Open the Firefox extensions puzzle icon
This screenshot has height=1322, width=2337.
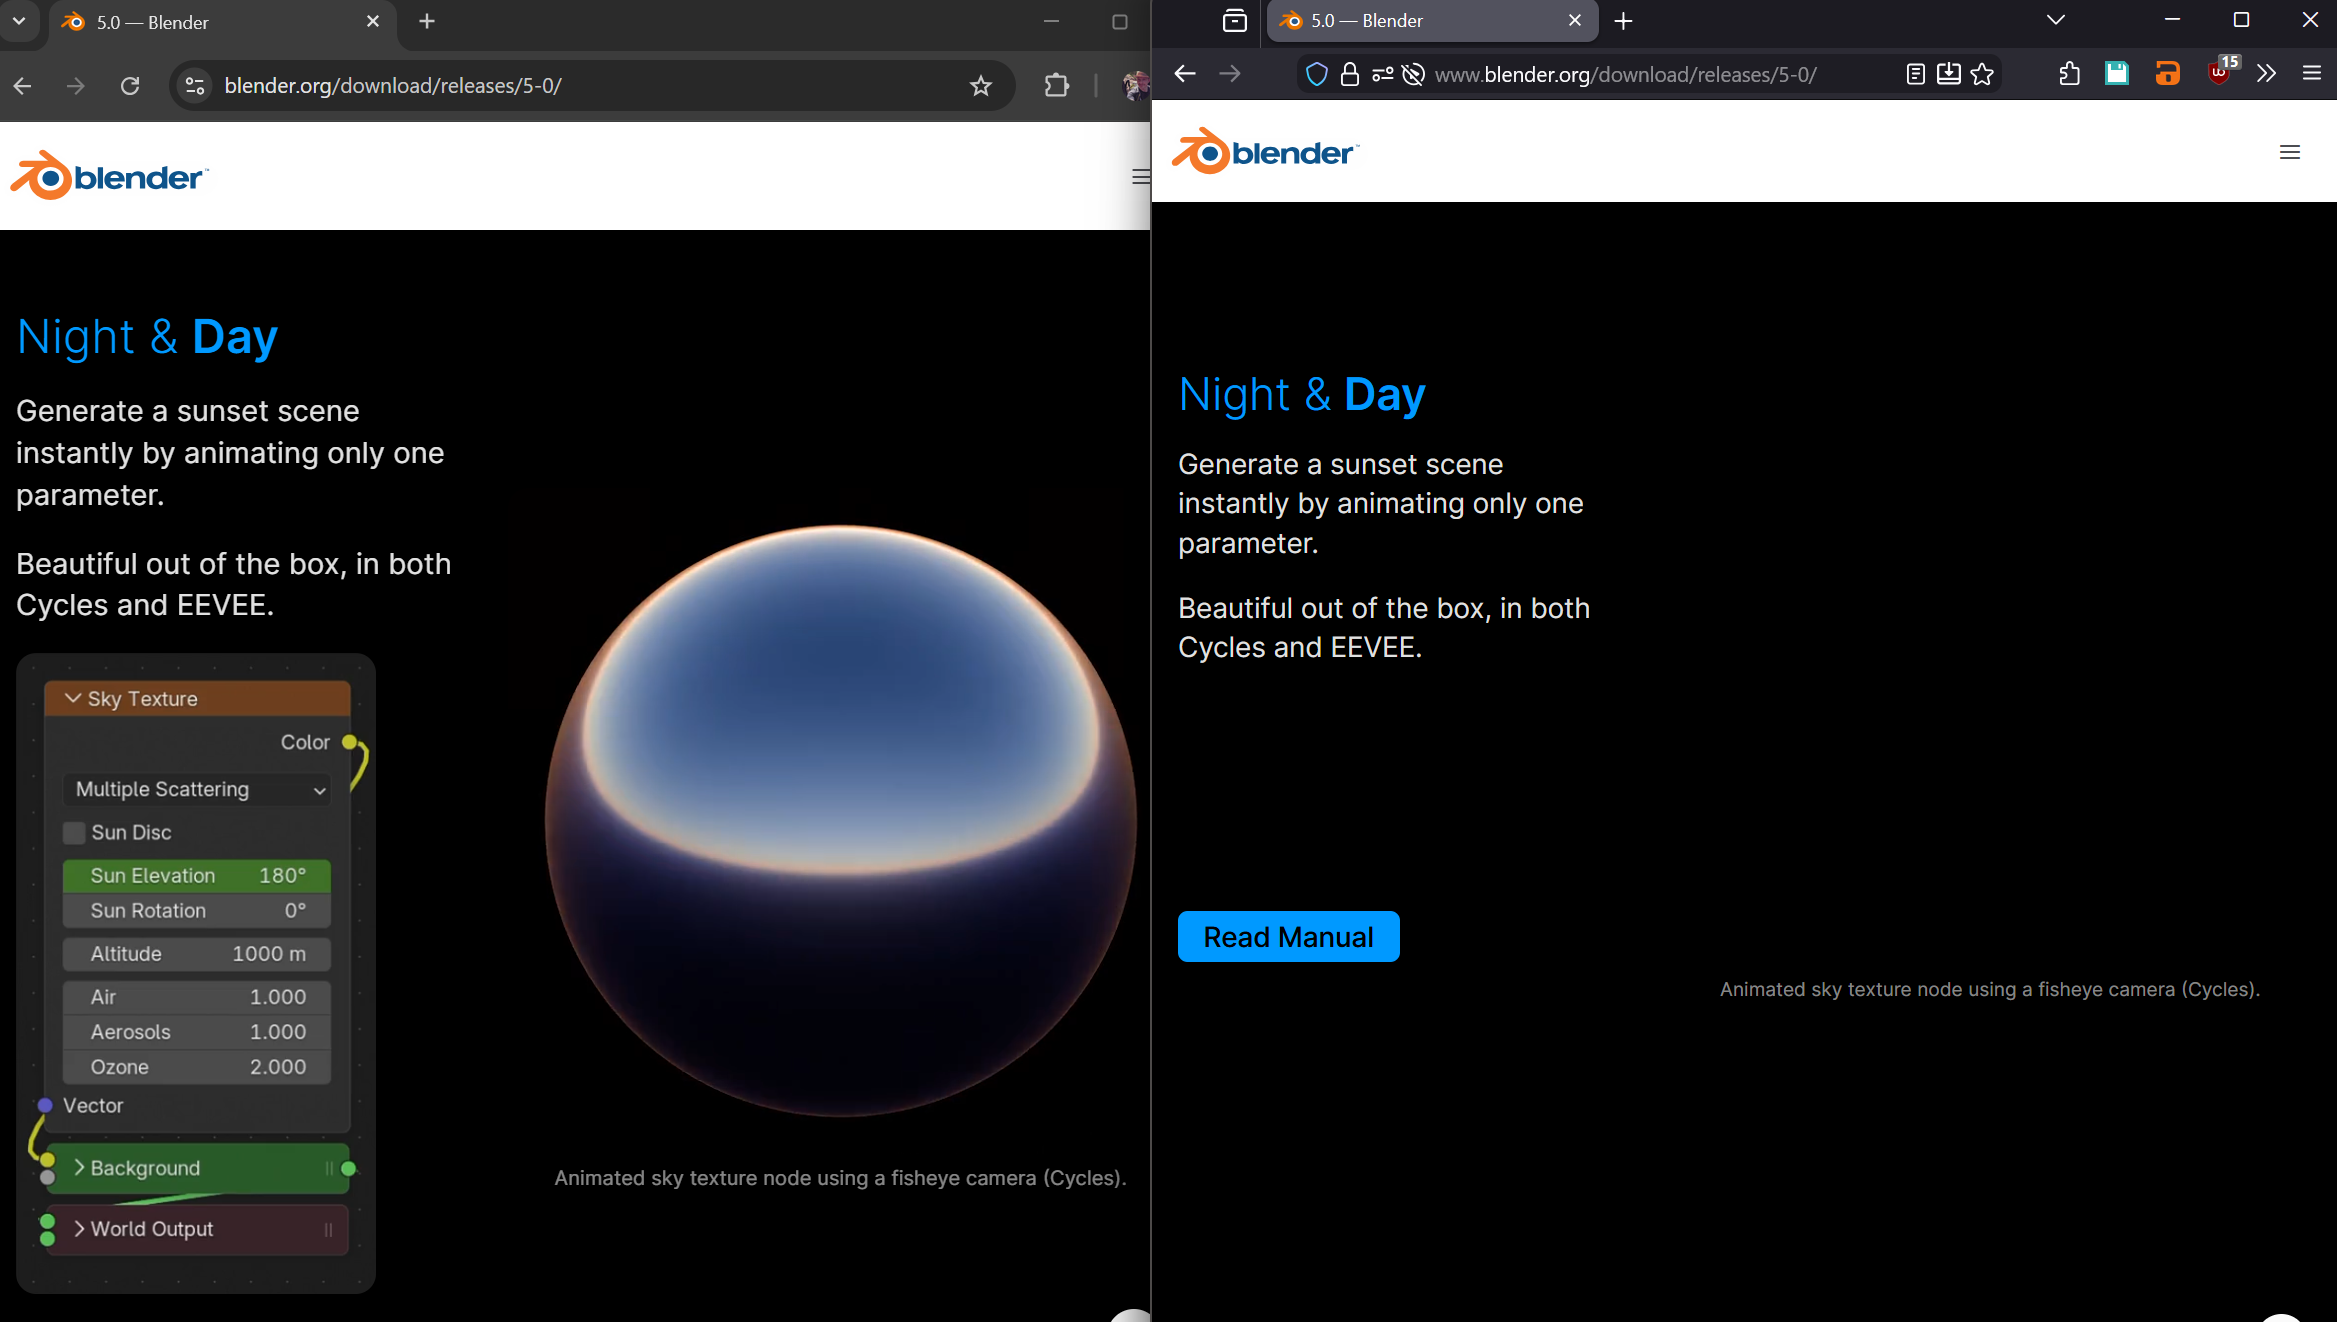point(2069,74)
